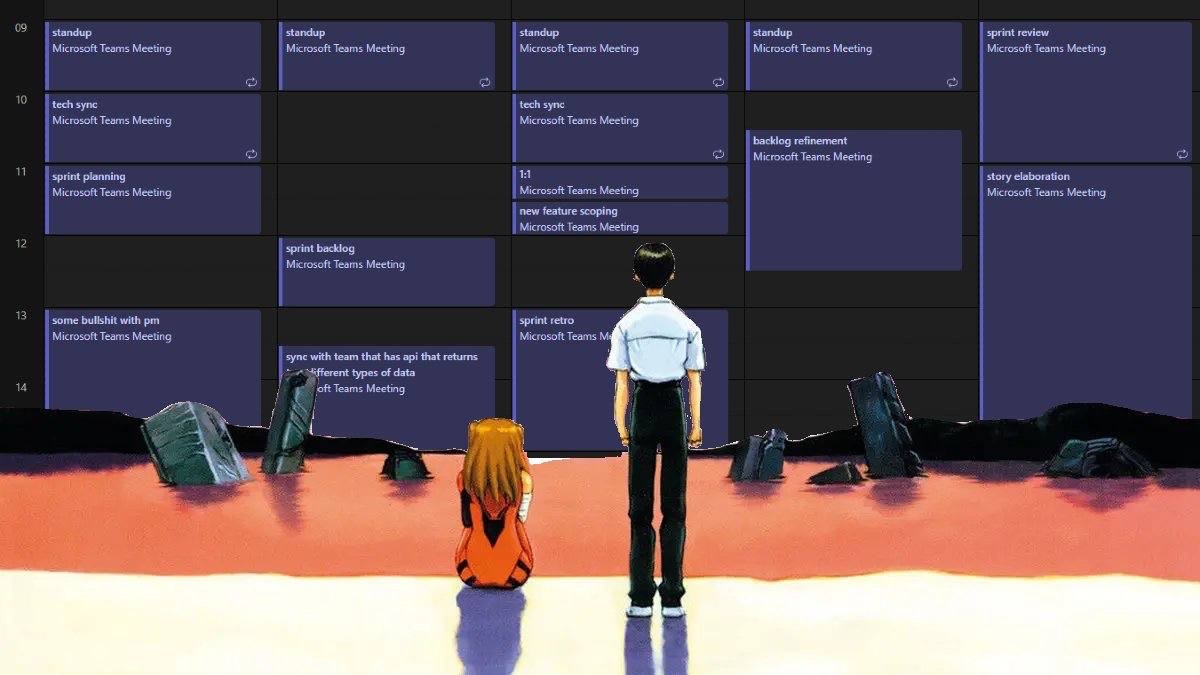The image size is (1200, 675).
Task: Click recurrence icon on third column's standup
Action: (718, 82)
